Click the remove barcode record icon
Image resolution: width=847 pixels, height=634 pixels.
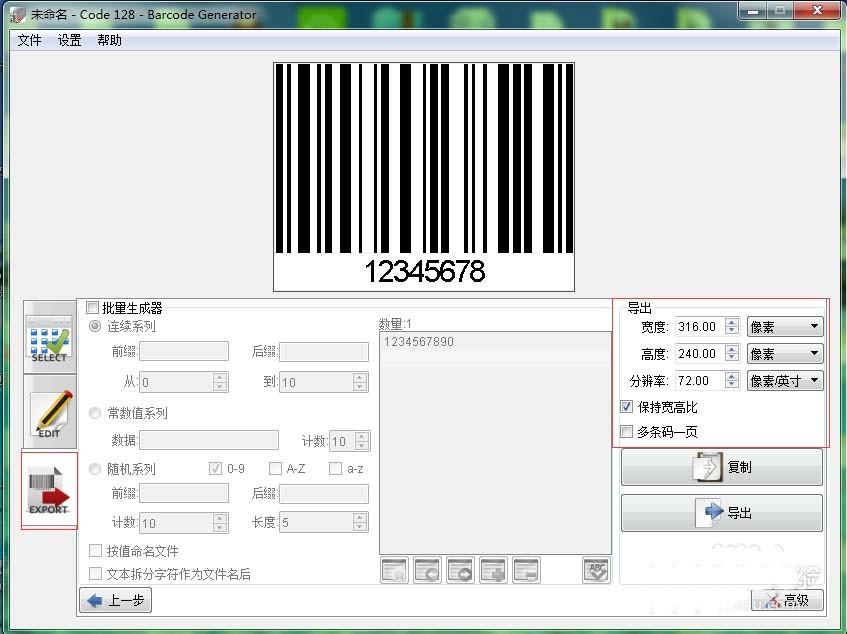tap(526, 569)
